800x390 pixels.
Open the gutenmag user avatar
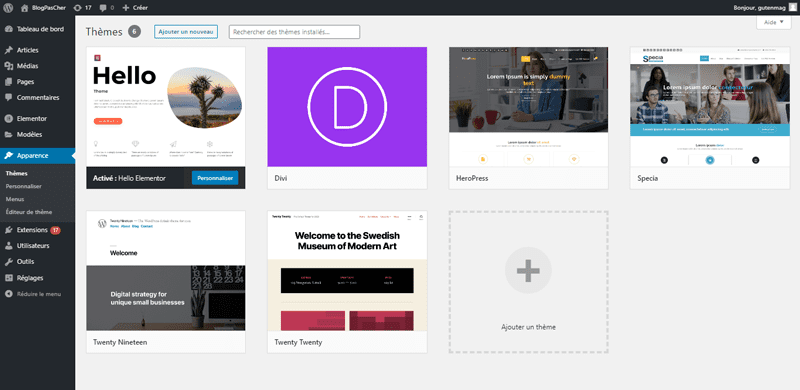[x=792, y=7]
